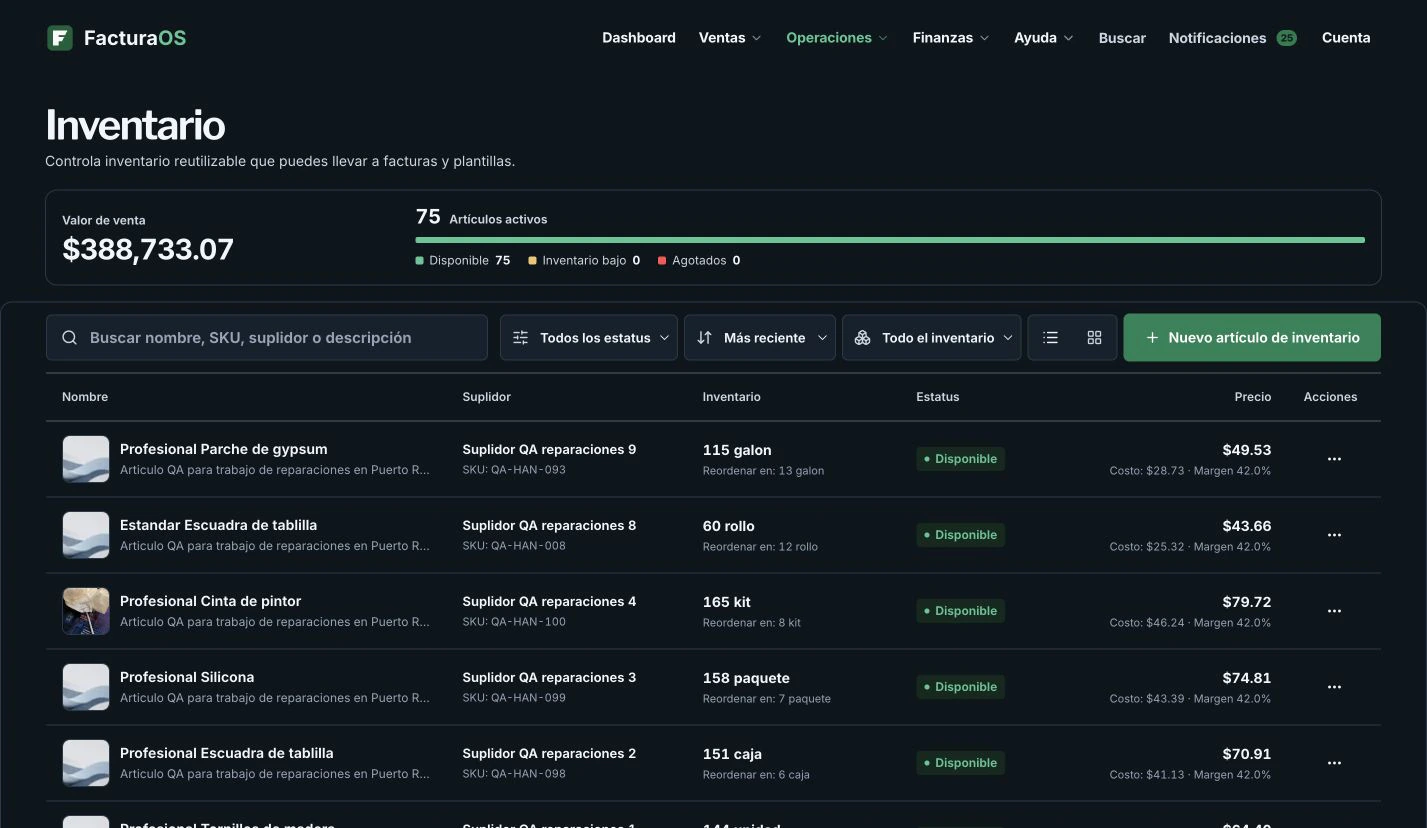Click the active articles green progress bar
Screen dimensions: 1427x828
[x=890, y=240]
